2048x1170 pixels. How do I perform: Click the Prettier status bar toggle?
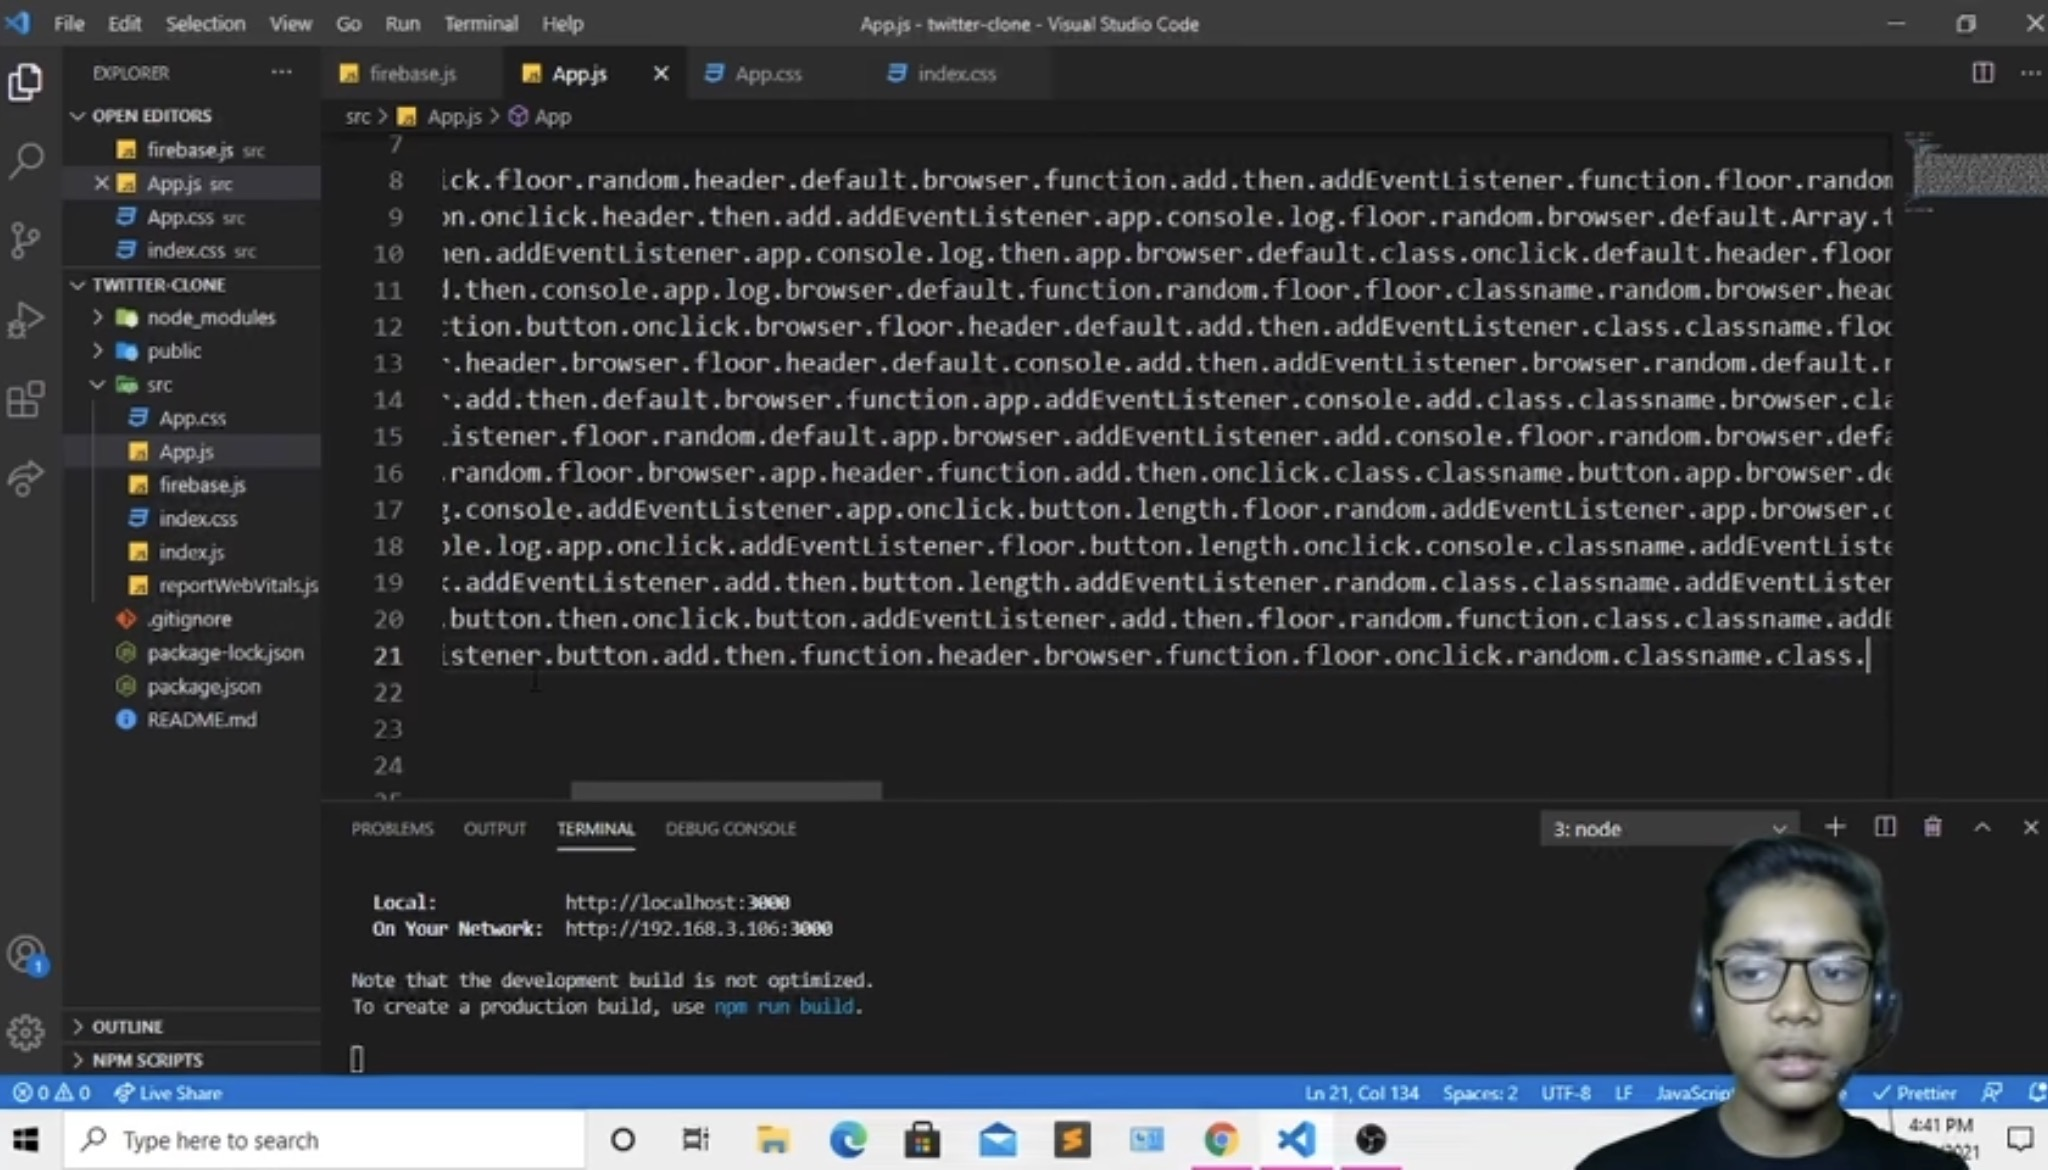tap(1914, 1093)
